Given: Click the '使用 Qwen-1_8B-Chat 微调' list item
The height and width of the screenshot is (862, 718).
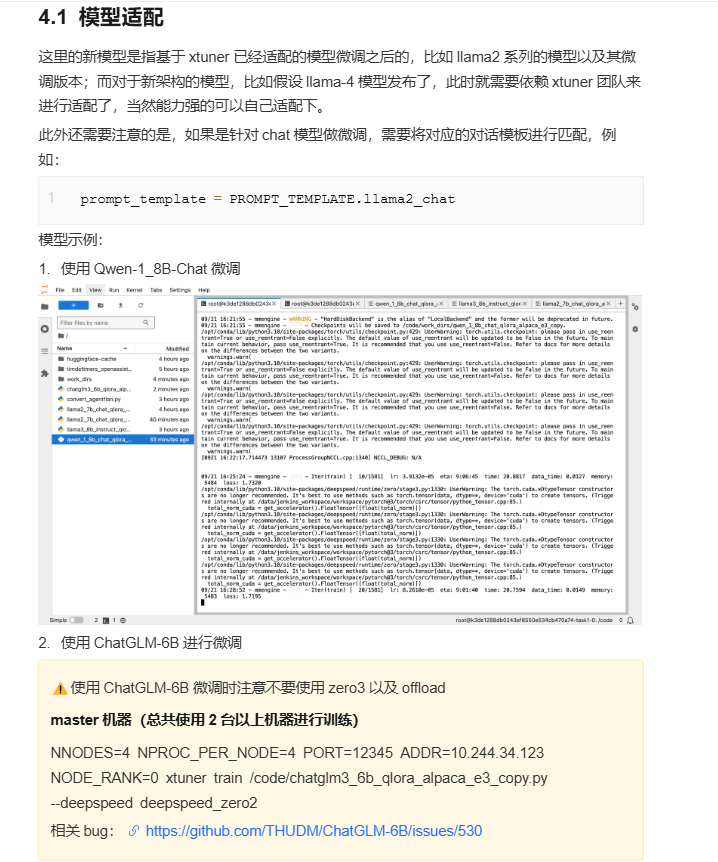Looking at the screenshot, I should tap(151, 269).
